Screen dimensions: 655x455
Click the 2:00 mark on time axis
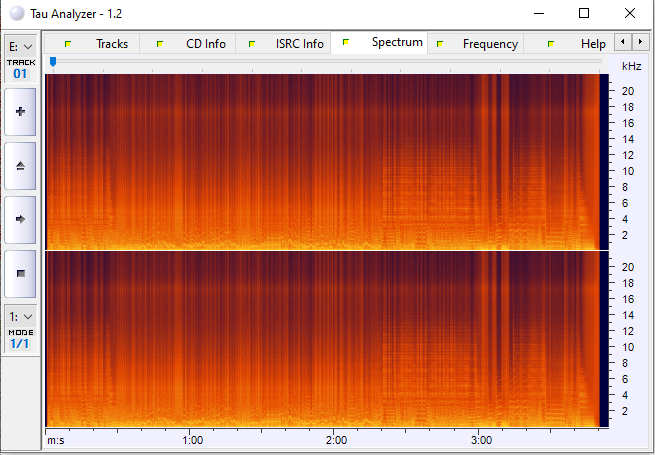pos(337,440)
